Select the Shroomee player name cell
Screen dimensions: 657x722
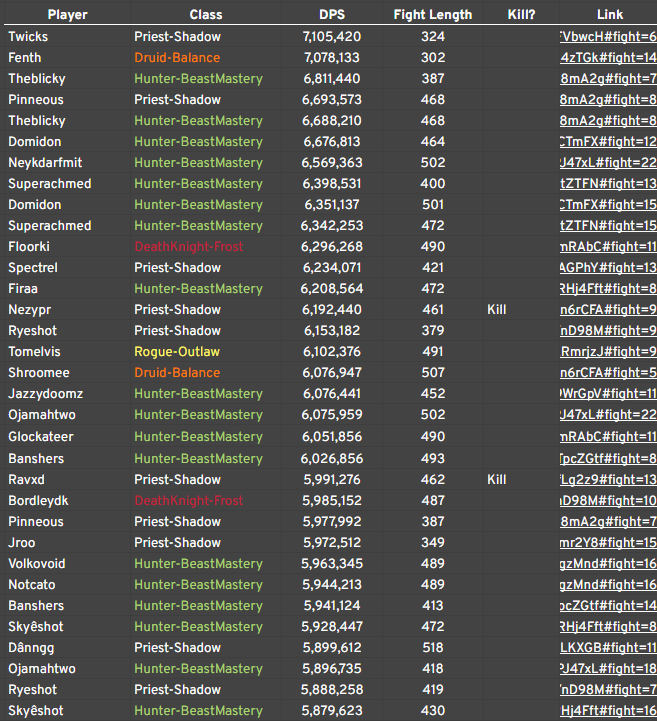[x=39, y=373]
